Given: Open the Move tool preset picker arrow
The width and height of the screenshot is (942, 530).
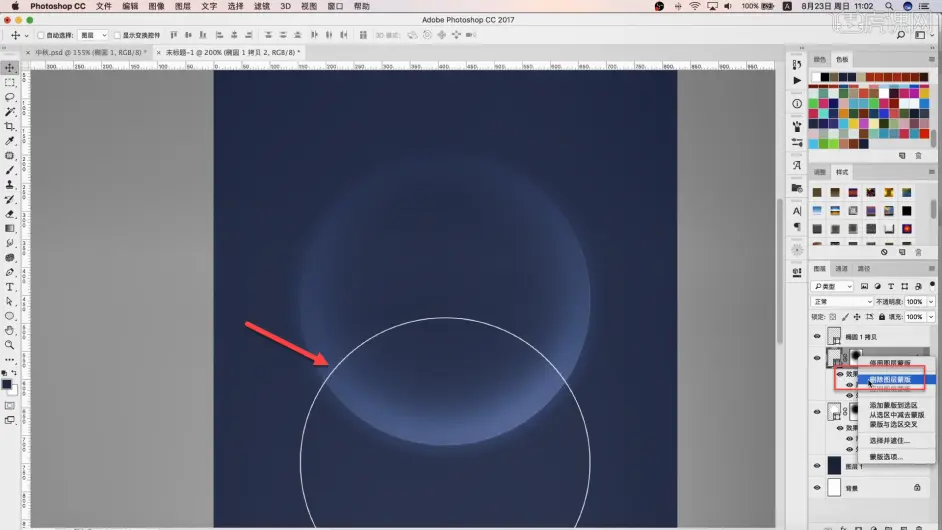Looking at the screenshot, I should tap(26, 35).
